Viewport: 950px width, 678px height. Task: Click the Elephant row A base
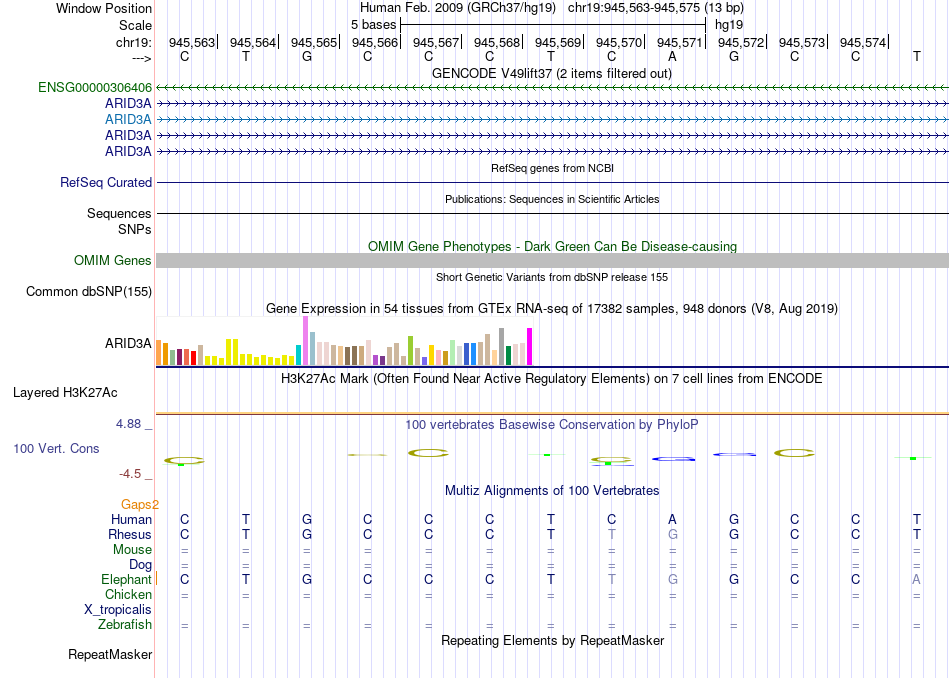tap(916, 579)
